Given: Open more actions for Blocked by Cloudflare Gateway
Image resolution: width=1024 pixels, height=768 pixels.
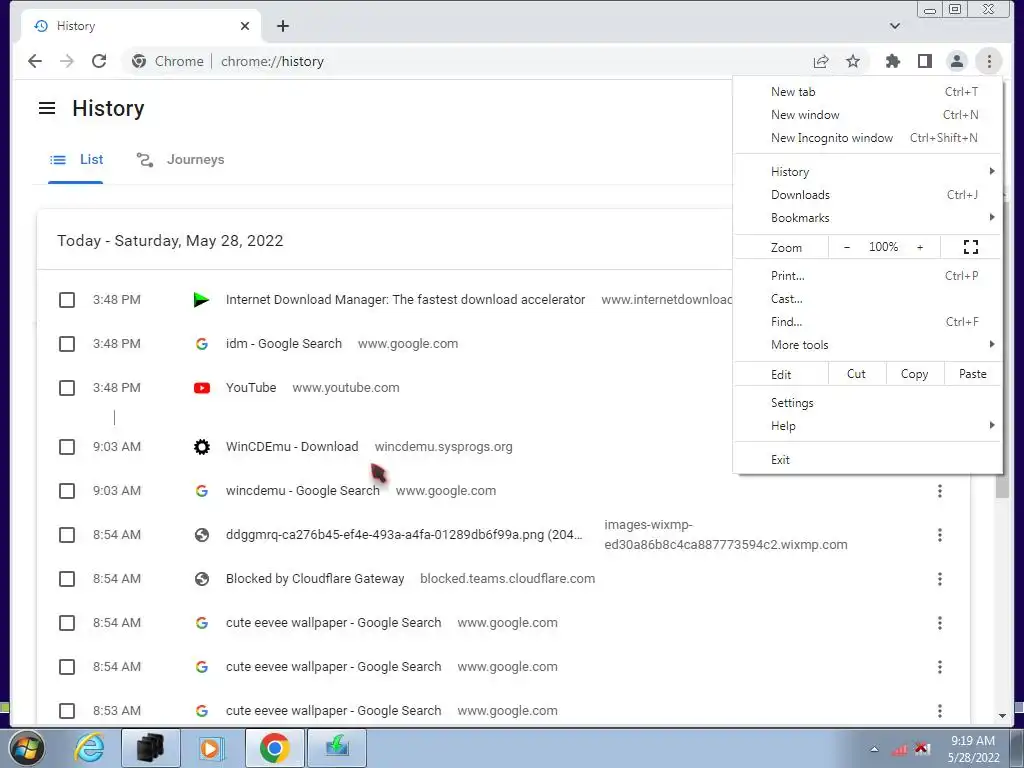Looking at the screenshot, I should tap(940, 579).
